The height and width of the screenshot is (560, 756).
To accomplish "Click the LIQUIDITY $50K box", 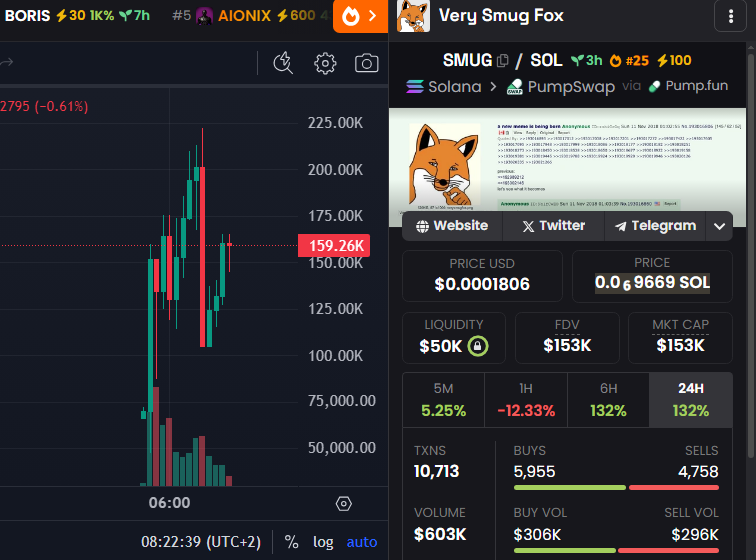I will (x=454, y=338).
